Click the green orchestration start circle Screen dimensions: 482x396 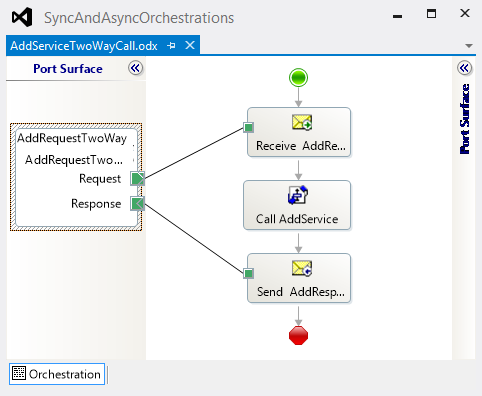pyautogui.click(x=298, y=78)
